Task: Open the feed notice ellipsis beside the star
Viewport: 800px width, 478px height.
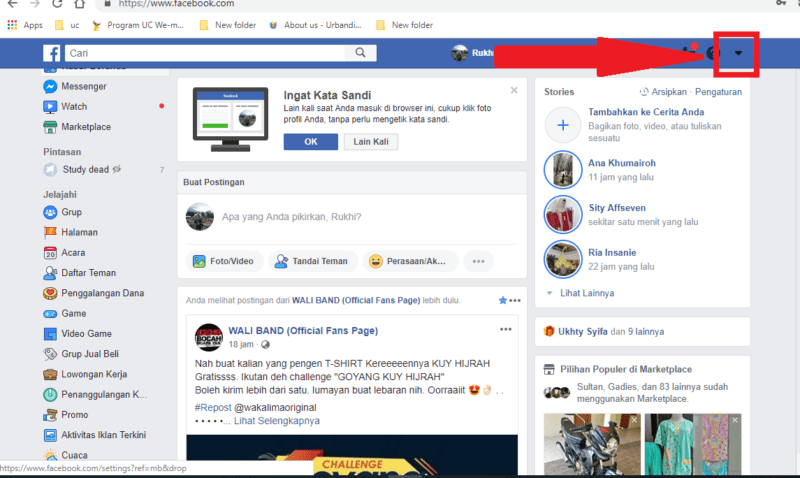Action: [515, 300]
